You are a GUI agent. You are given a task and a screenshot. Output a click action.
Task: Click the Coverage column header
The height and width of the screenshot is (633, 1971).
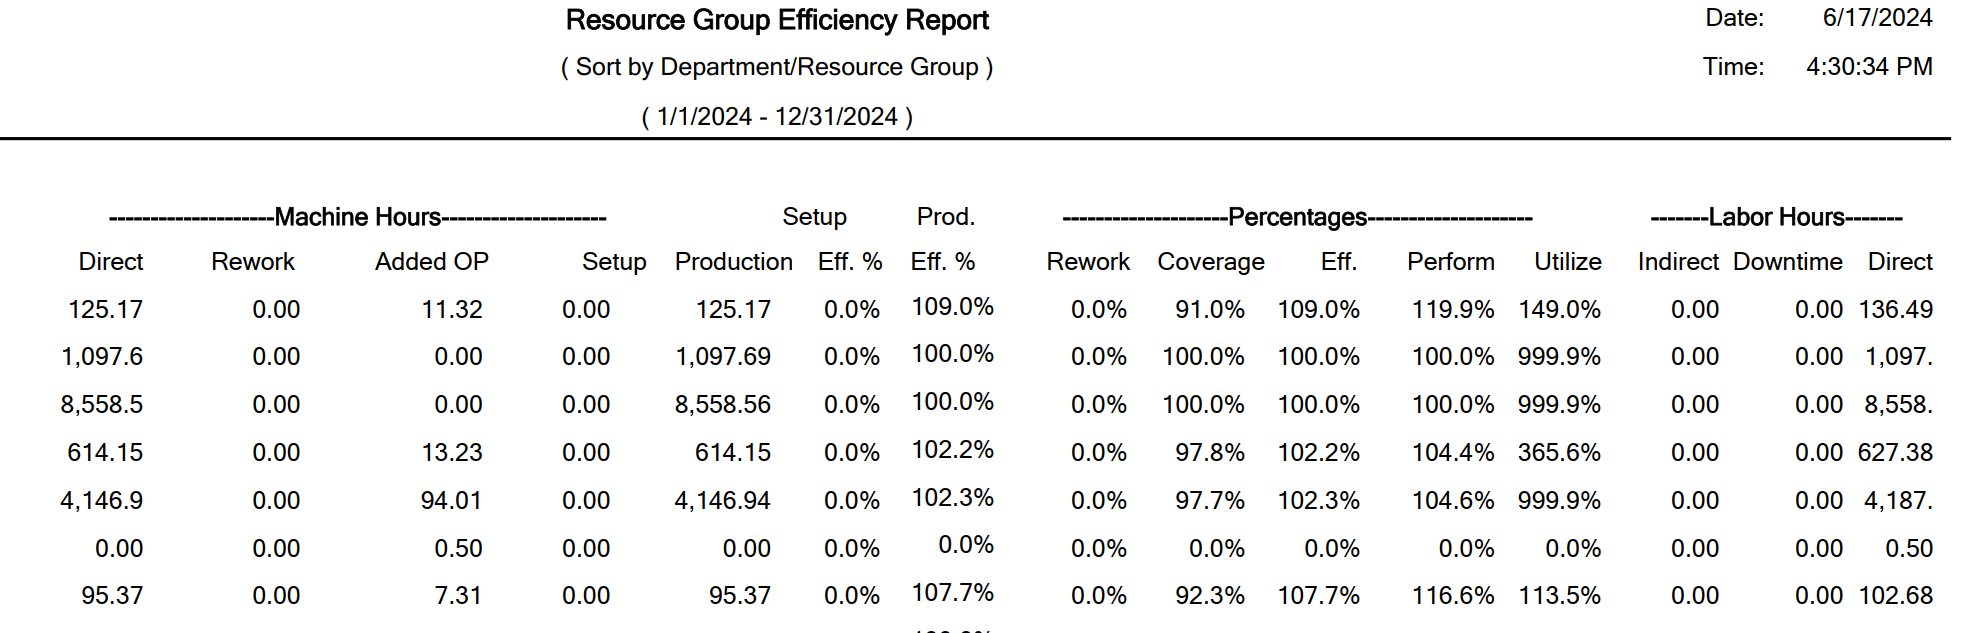[1210, 262]
